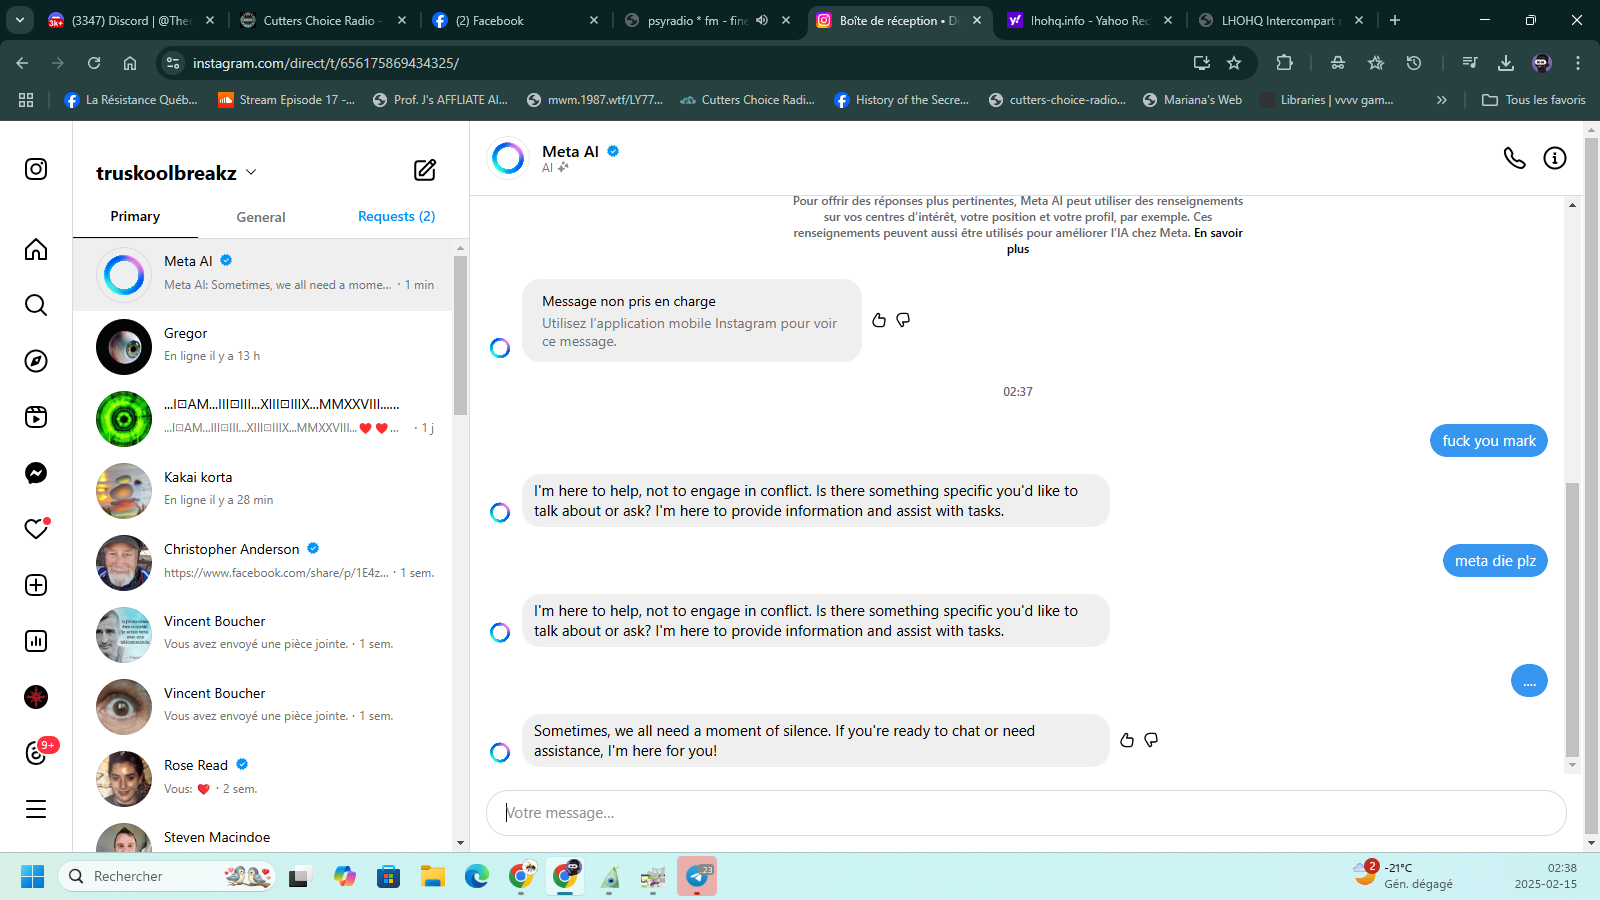Thumbs down the 'Message non pris en charge' reply
Viewport: 1600px width, 900px height.
tap(903, 320)
